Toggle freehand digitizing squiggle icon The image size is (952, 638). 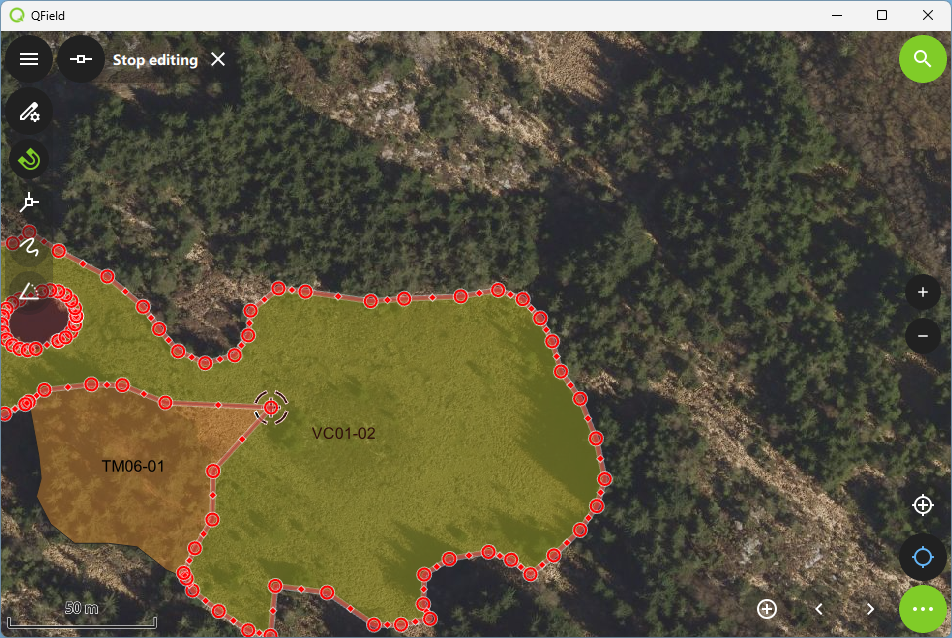(x=29, y=247)
